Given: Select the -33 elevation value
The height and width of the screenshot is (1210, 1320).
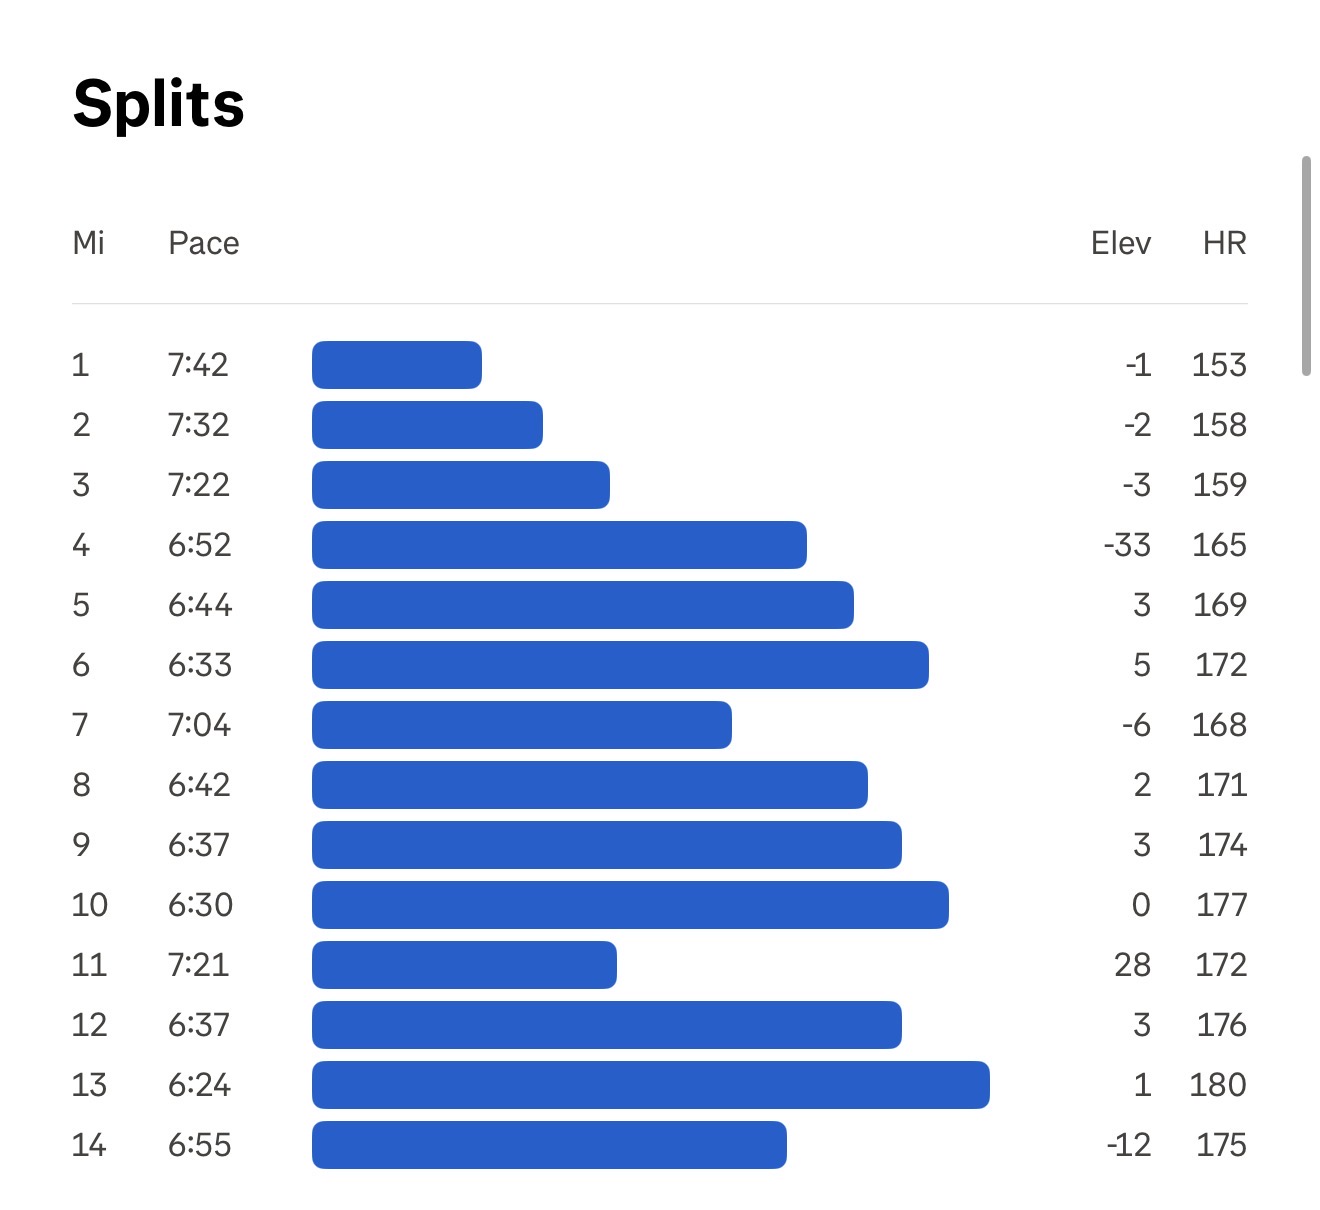Looking at the screenshot, I should click(x=1127, y=545).
